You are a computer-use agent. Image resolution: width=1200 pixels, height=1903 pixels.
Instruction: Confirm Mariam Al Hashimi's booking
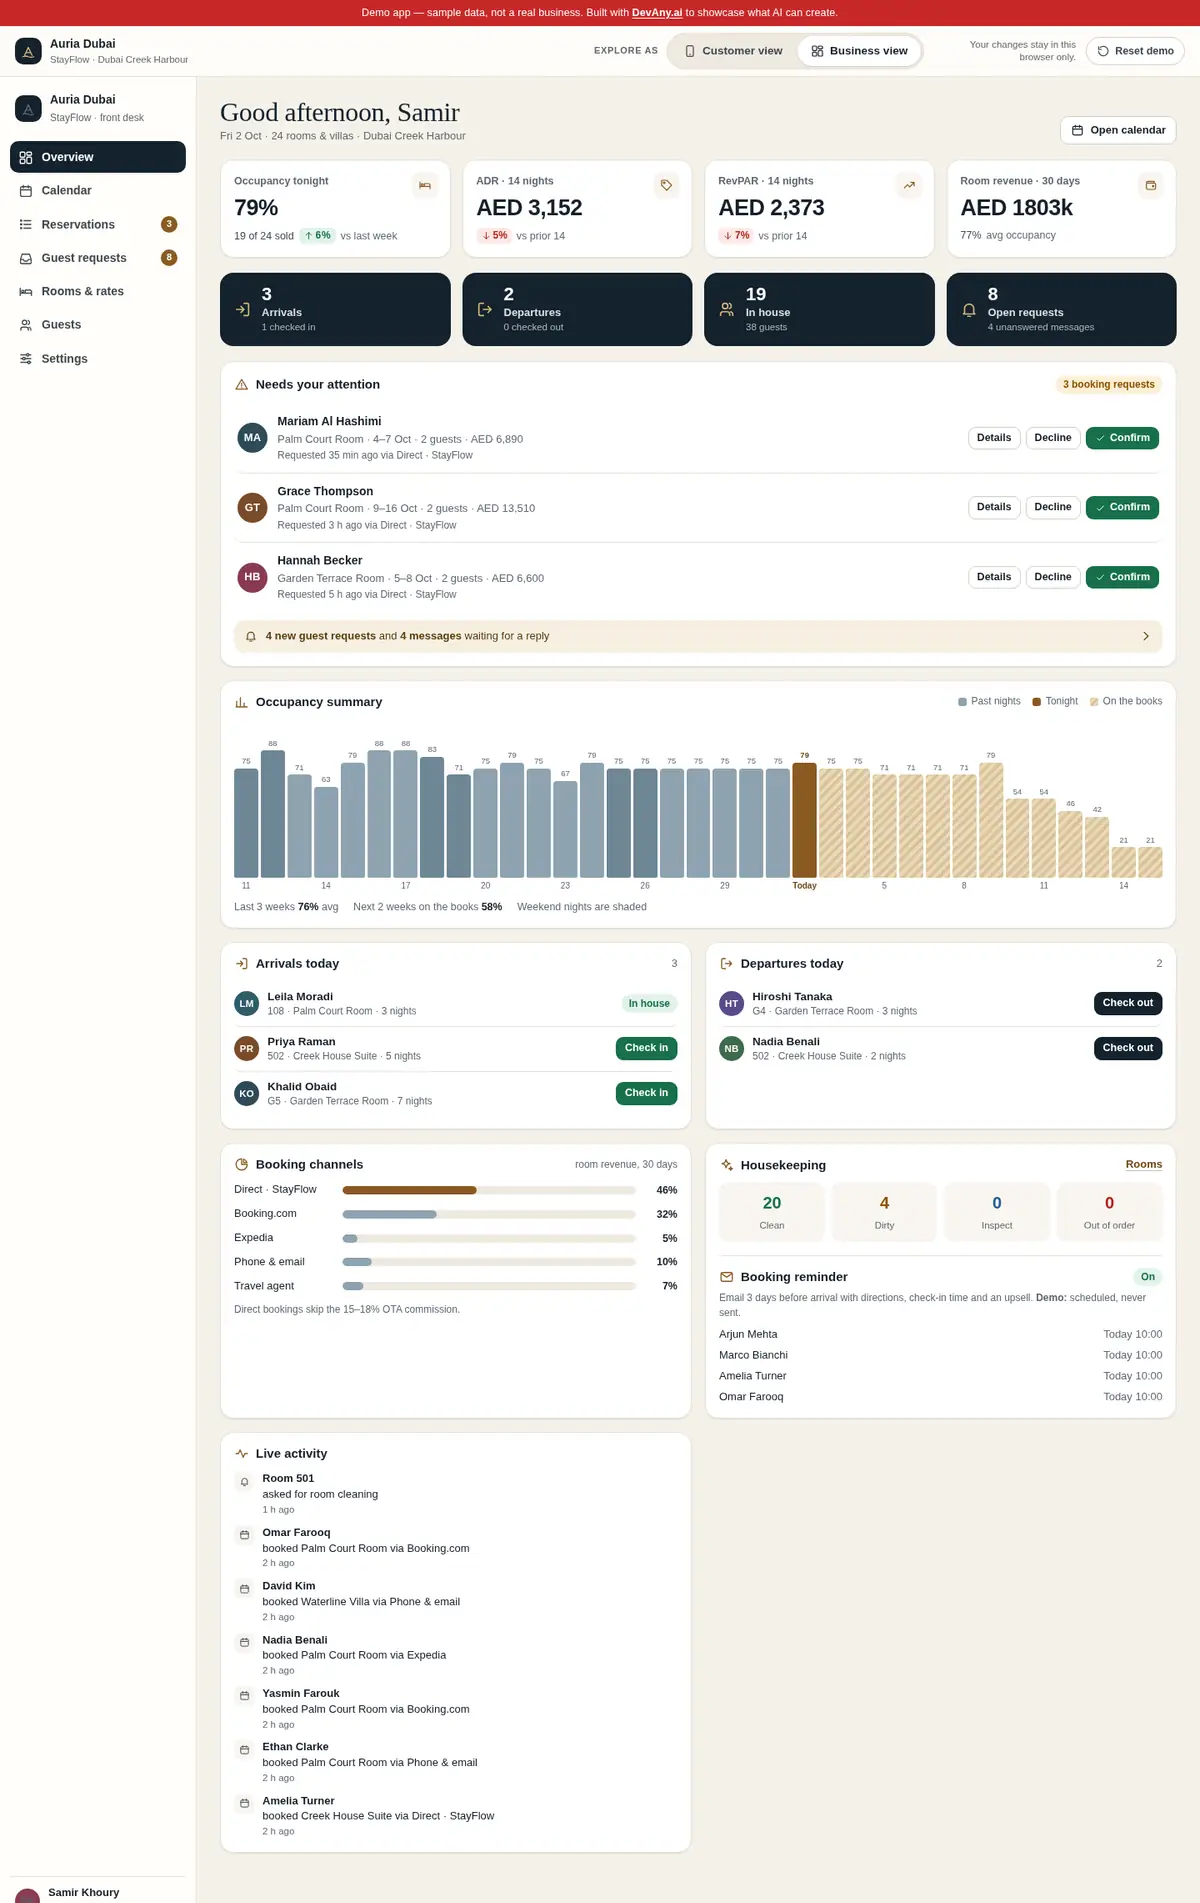click(1122, 438)
